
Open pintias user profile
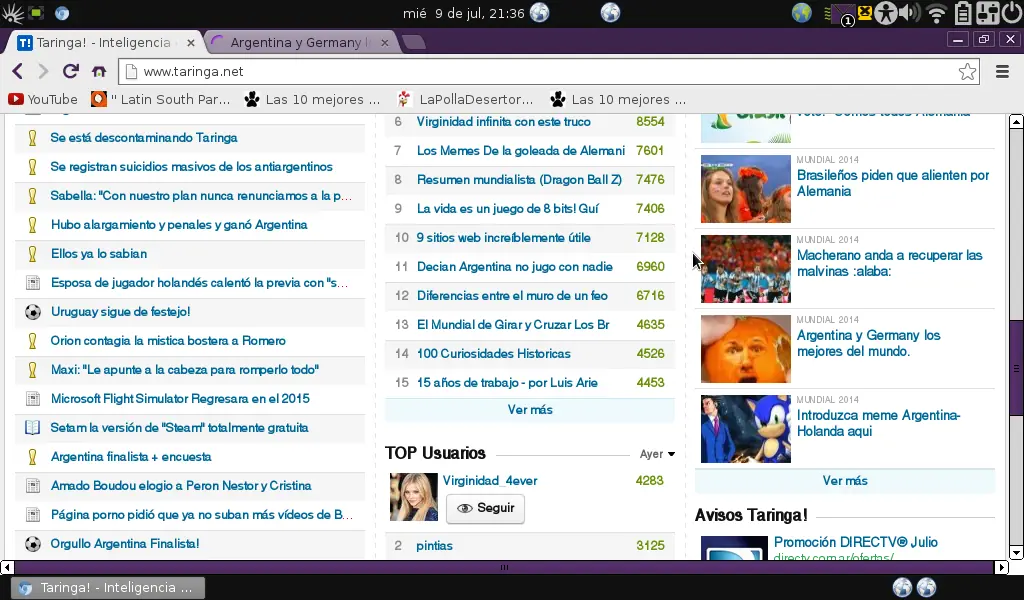pos(434,546)
